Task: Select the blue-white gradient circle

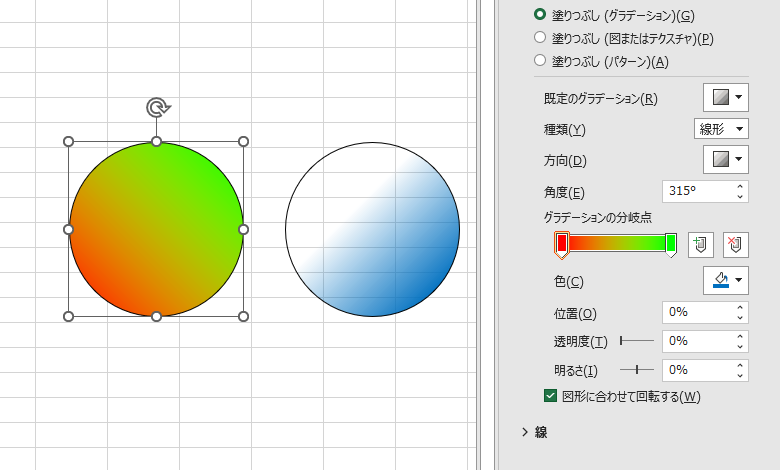Action: [x=372, y=229]
